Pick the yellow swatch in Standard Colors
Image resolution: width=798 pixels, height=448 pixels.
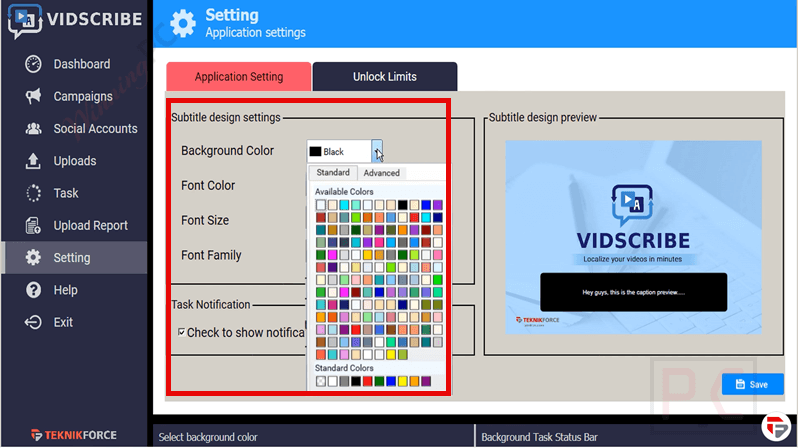tap(403, 381)
